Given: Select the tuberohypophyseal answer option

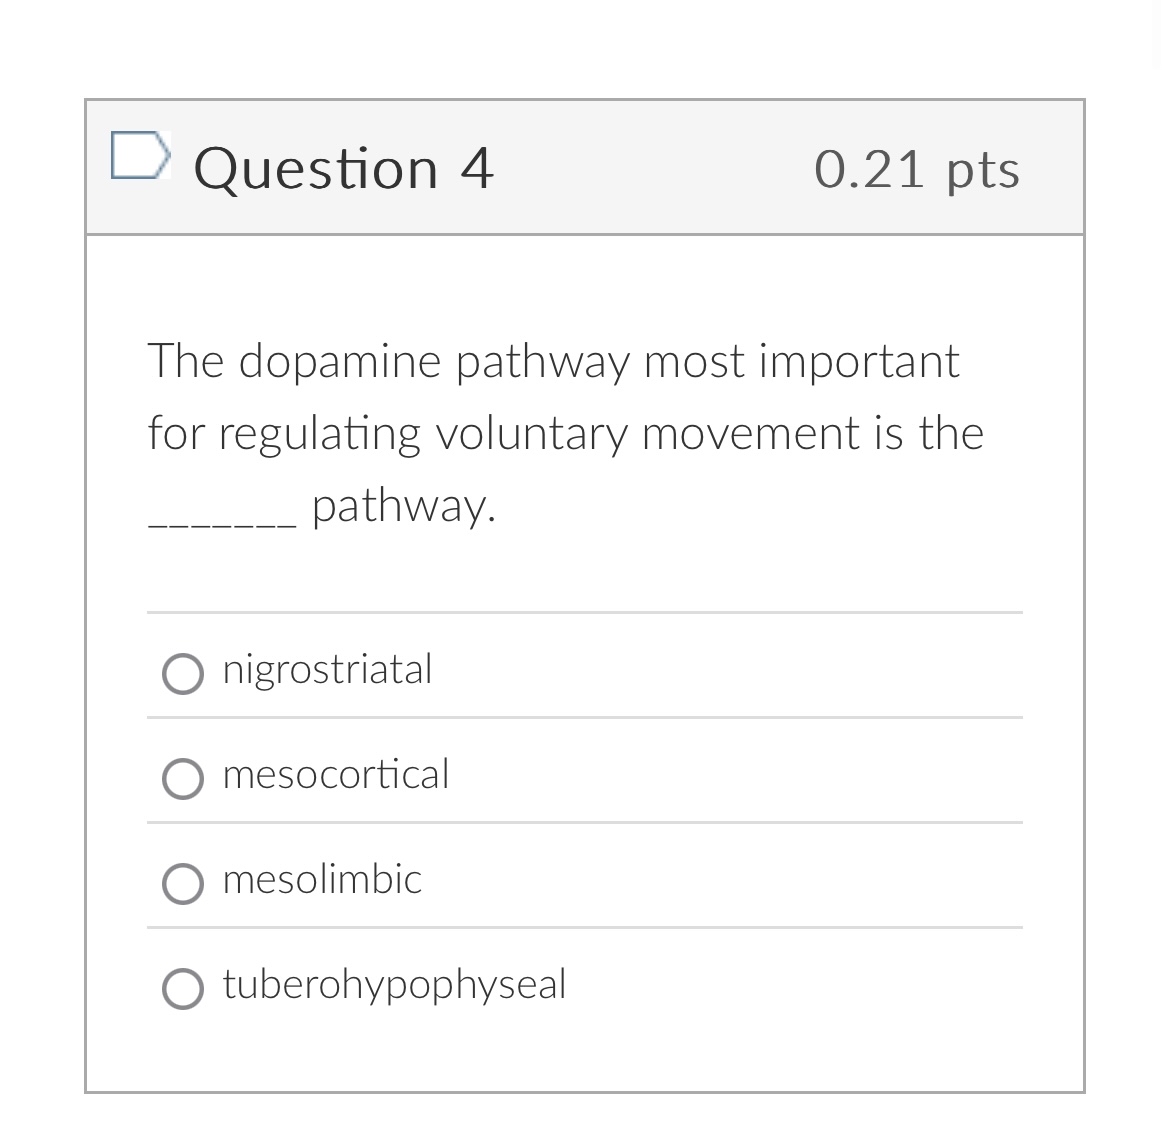Looking at the screenshot, I should pyautogui.click(x=183, y=989).
